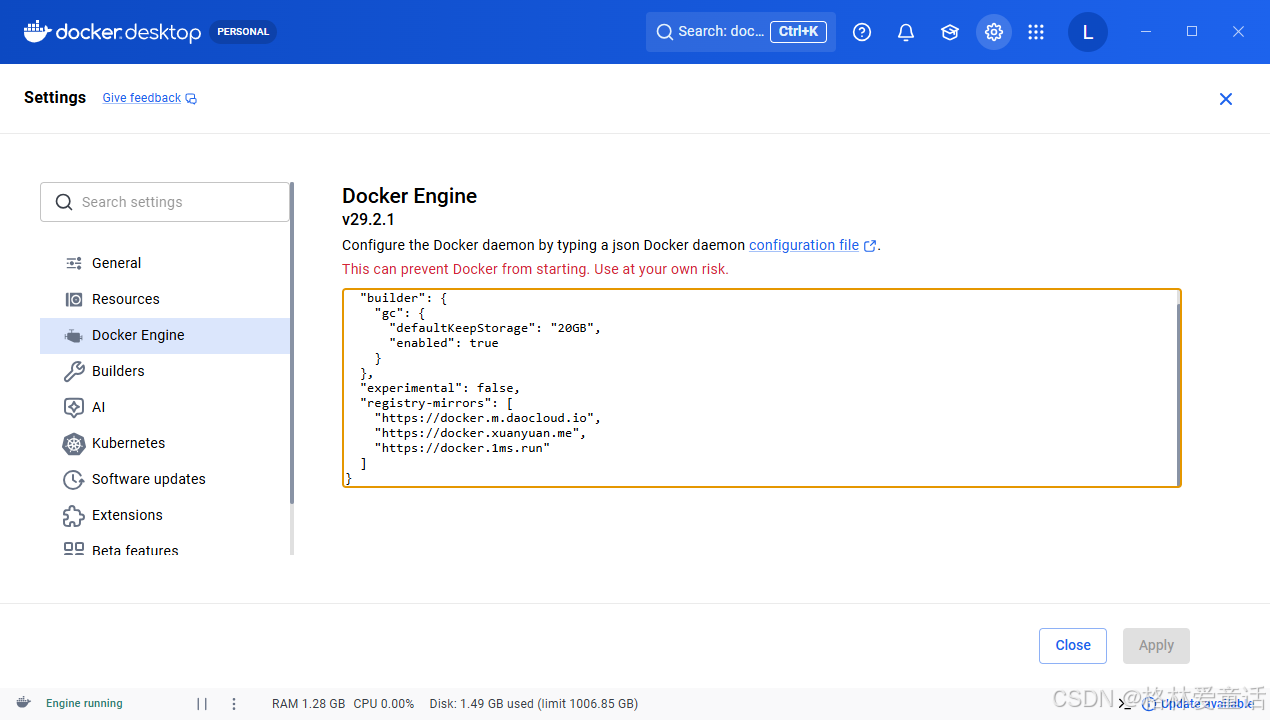Open the Settings gear icon in header
Screen dimensions: 1270x720
994,32
